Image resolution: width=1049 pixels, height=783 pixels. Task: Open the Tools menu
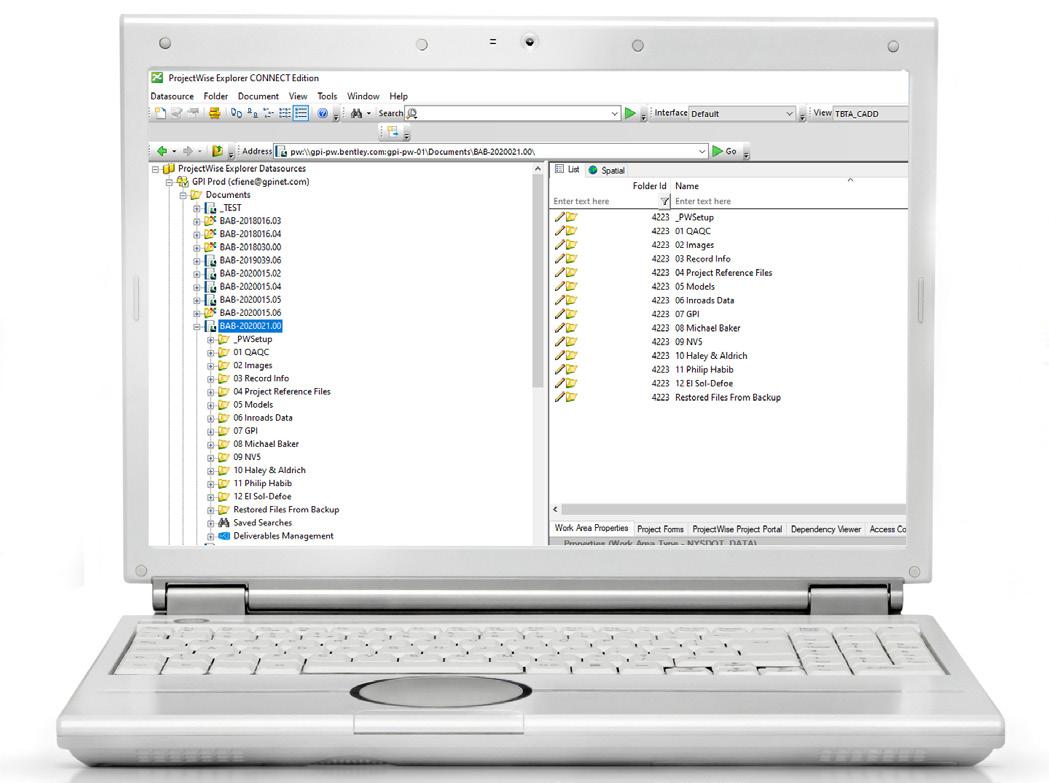coord(327,96)
